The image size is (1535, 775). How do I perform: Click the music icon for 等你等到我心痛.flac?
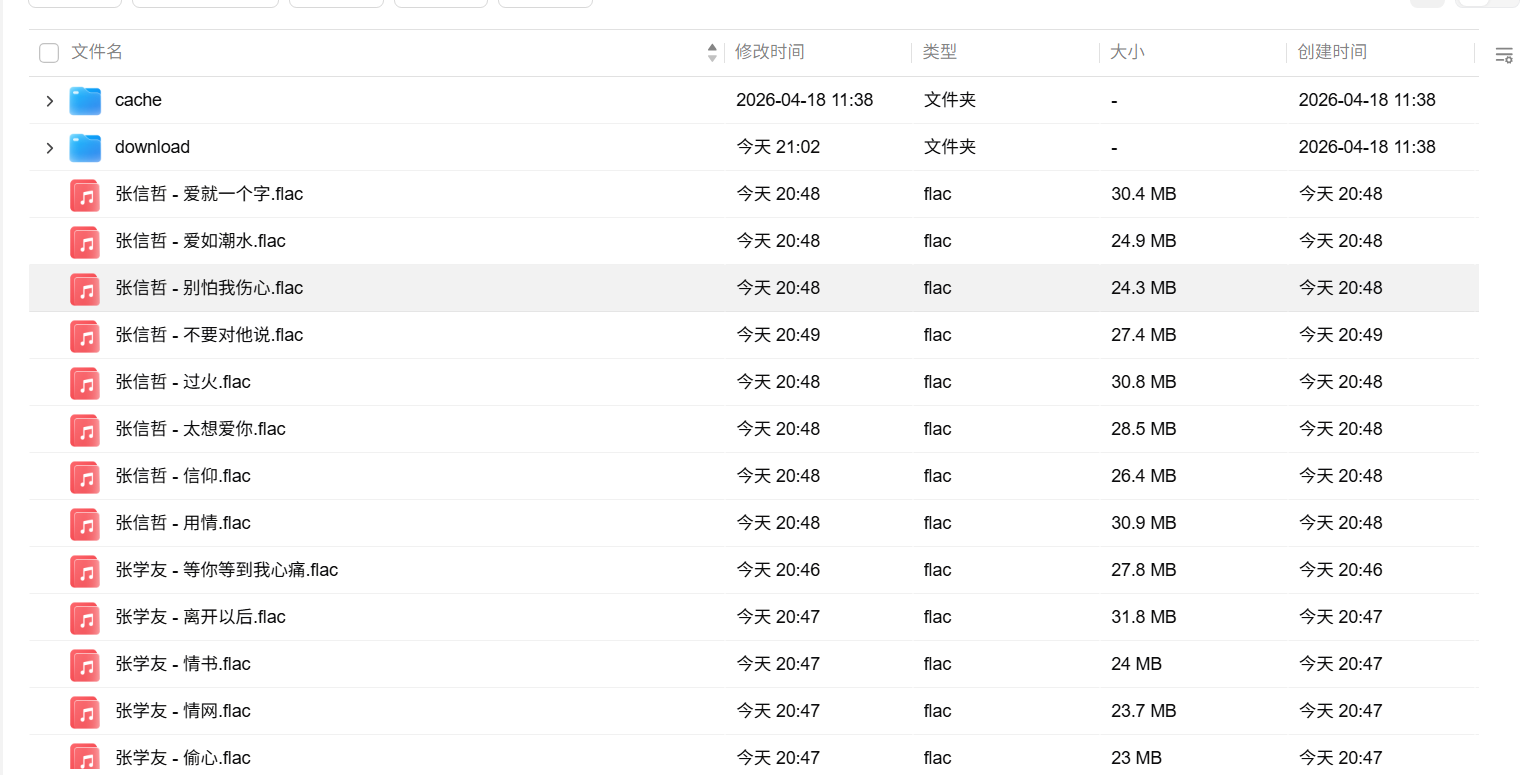[85, 570]
